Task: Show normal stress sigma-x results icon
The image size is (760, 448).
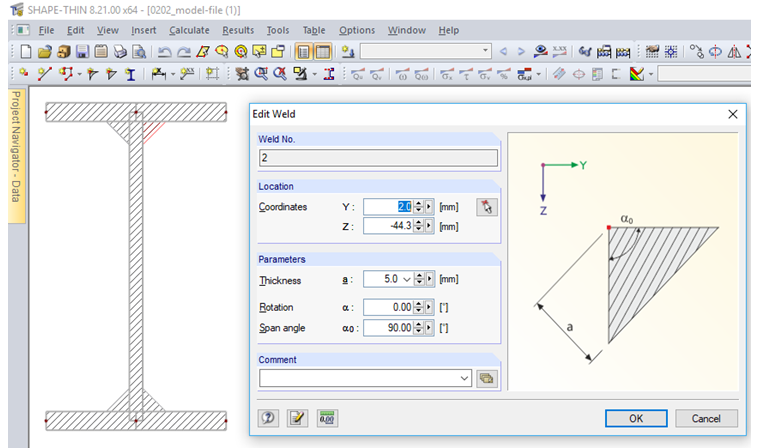Action: (x=446, y=74)
